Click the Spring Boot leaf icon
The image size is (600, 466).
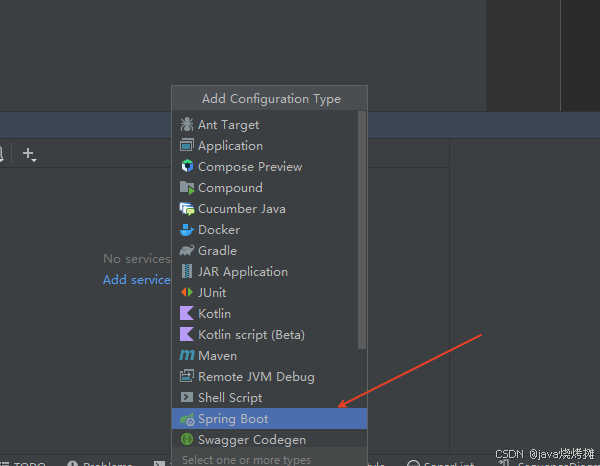187,419
